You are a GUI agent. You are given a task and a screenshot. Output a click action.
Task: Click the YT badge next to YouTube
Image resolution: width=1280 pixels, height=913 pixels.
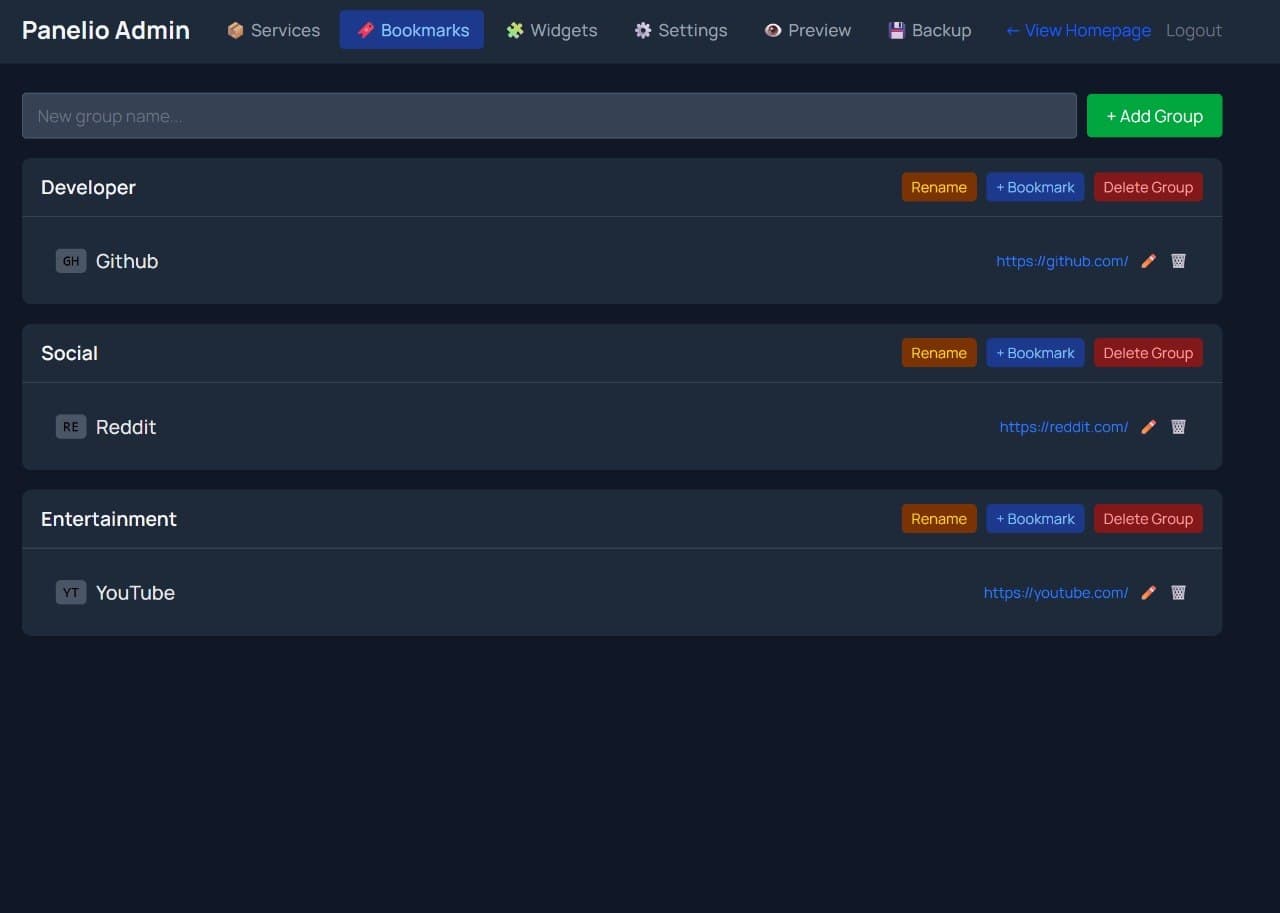[x=70, y=592]
